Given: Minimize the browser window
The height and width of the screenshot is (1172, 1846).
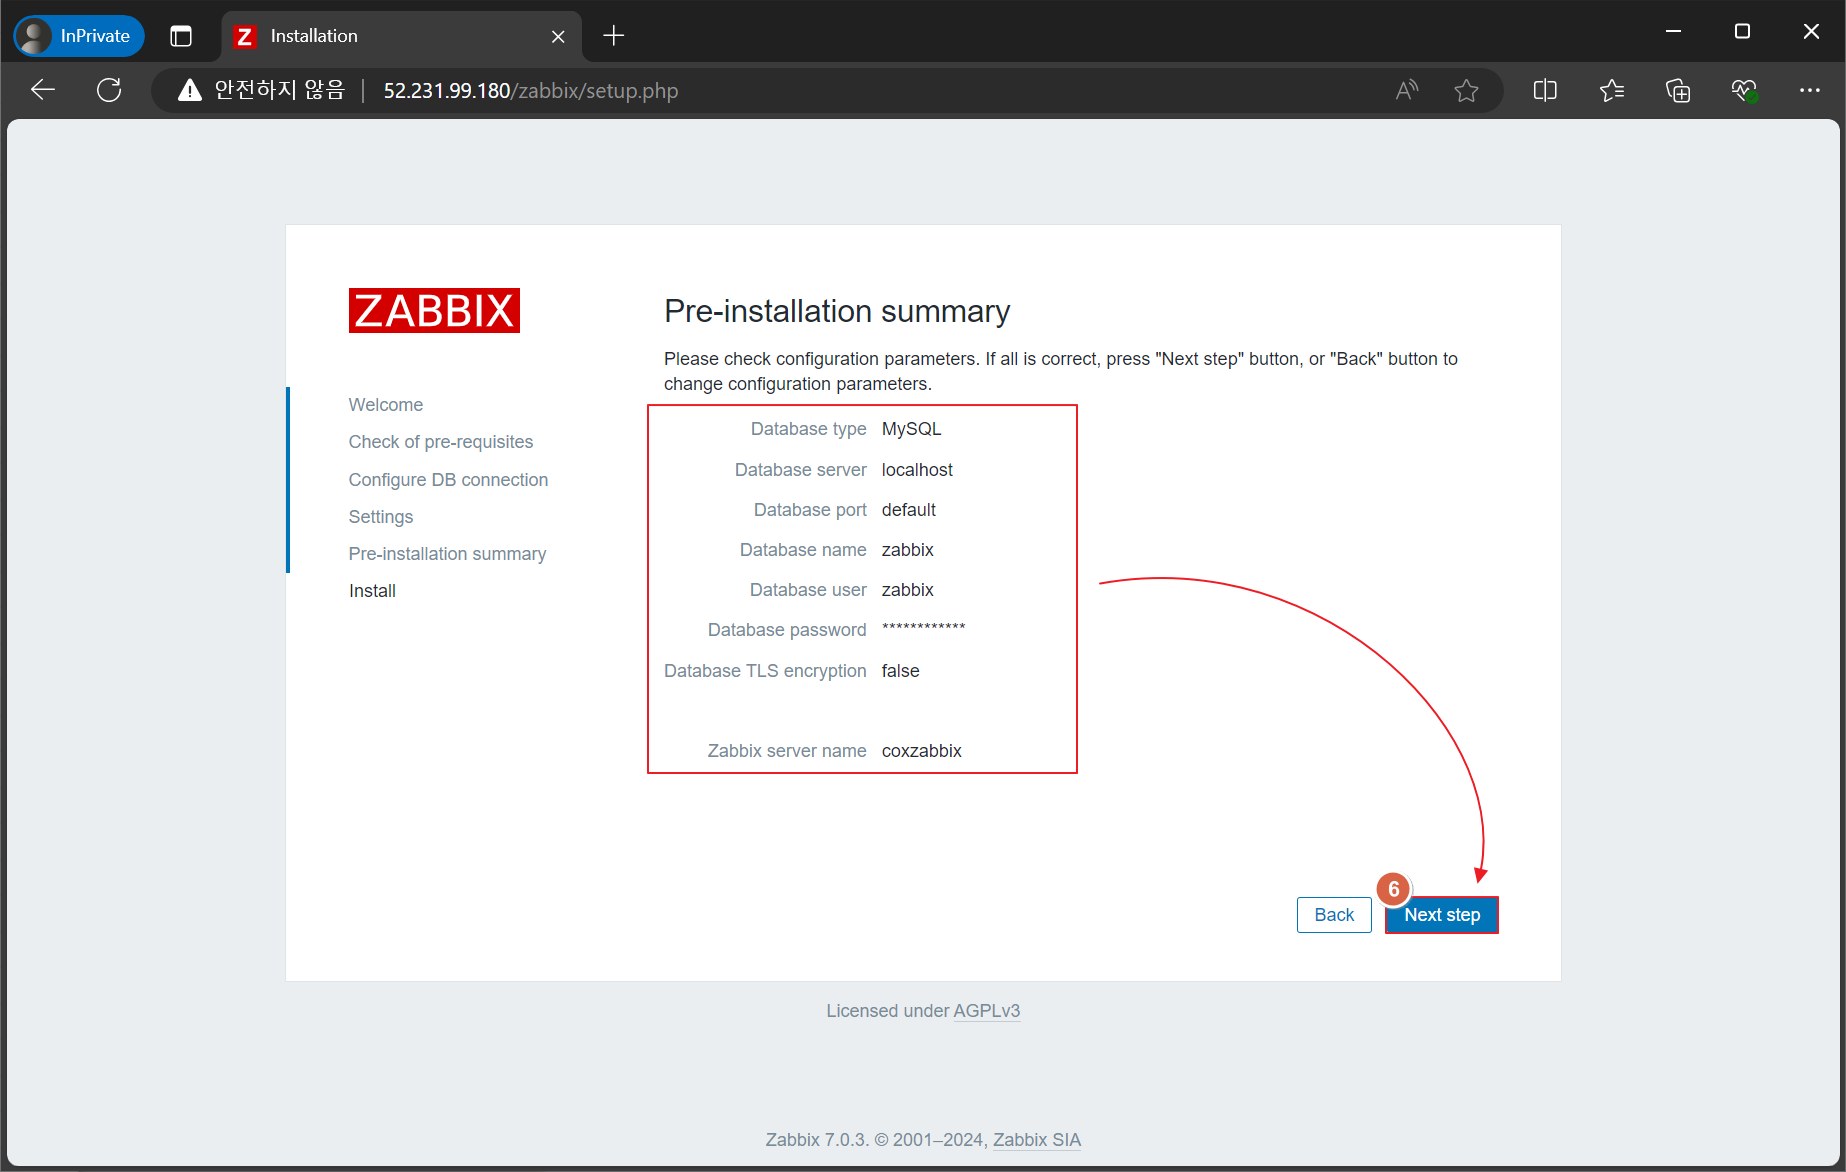Looking at the screenshot, I should pos(1673,32).
